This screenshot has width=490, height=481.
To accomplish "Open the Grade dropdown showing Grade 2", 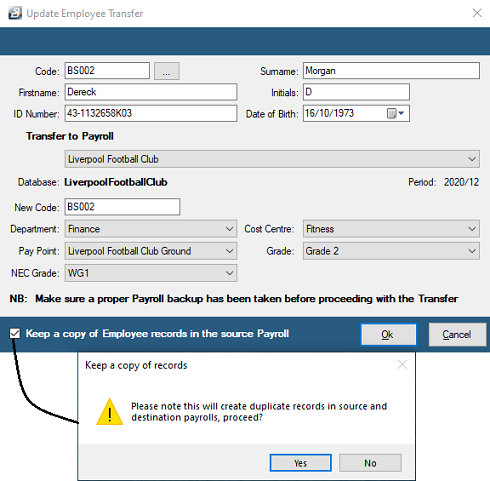I will tap(391, 251).
